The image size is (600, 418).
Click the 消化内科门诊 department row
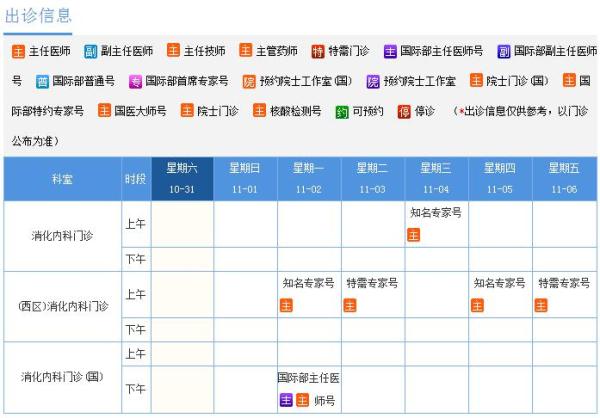[x=62, y=236]
